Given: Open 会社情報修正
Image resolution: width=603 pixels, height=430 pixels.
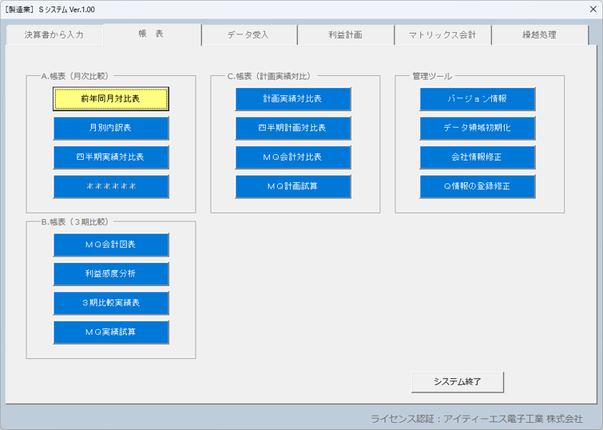Looking at the screenshot, I should click(477, 157).
